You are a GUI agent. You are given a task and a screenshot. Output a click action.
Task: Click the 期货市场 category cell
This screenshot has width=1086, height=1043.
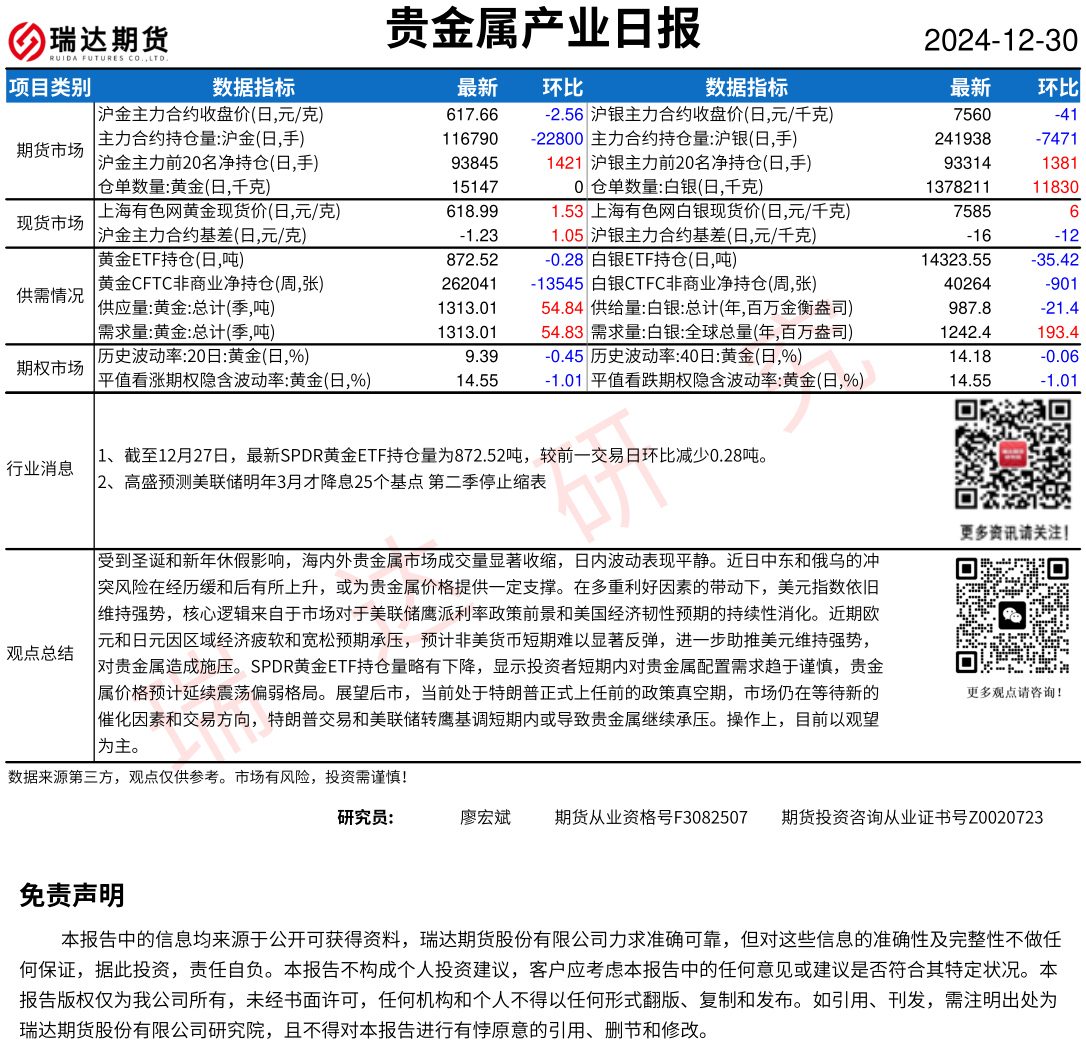point(50,150)
